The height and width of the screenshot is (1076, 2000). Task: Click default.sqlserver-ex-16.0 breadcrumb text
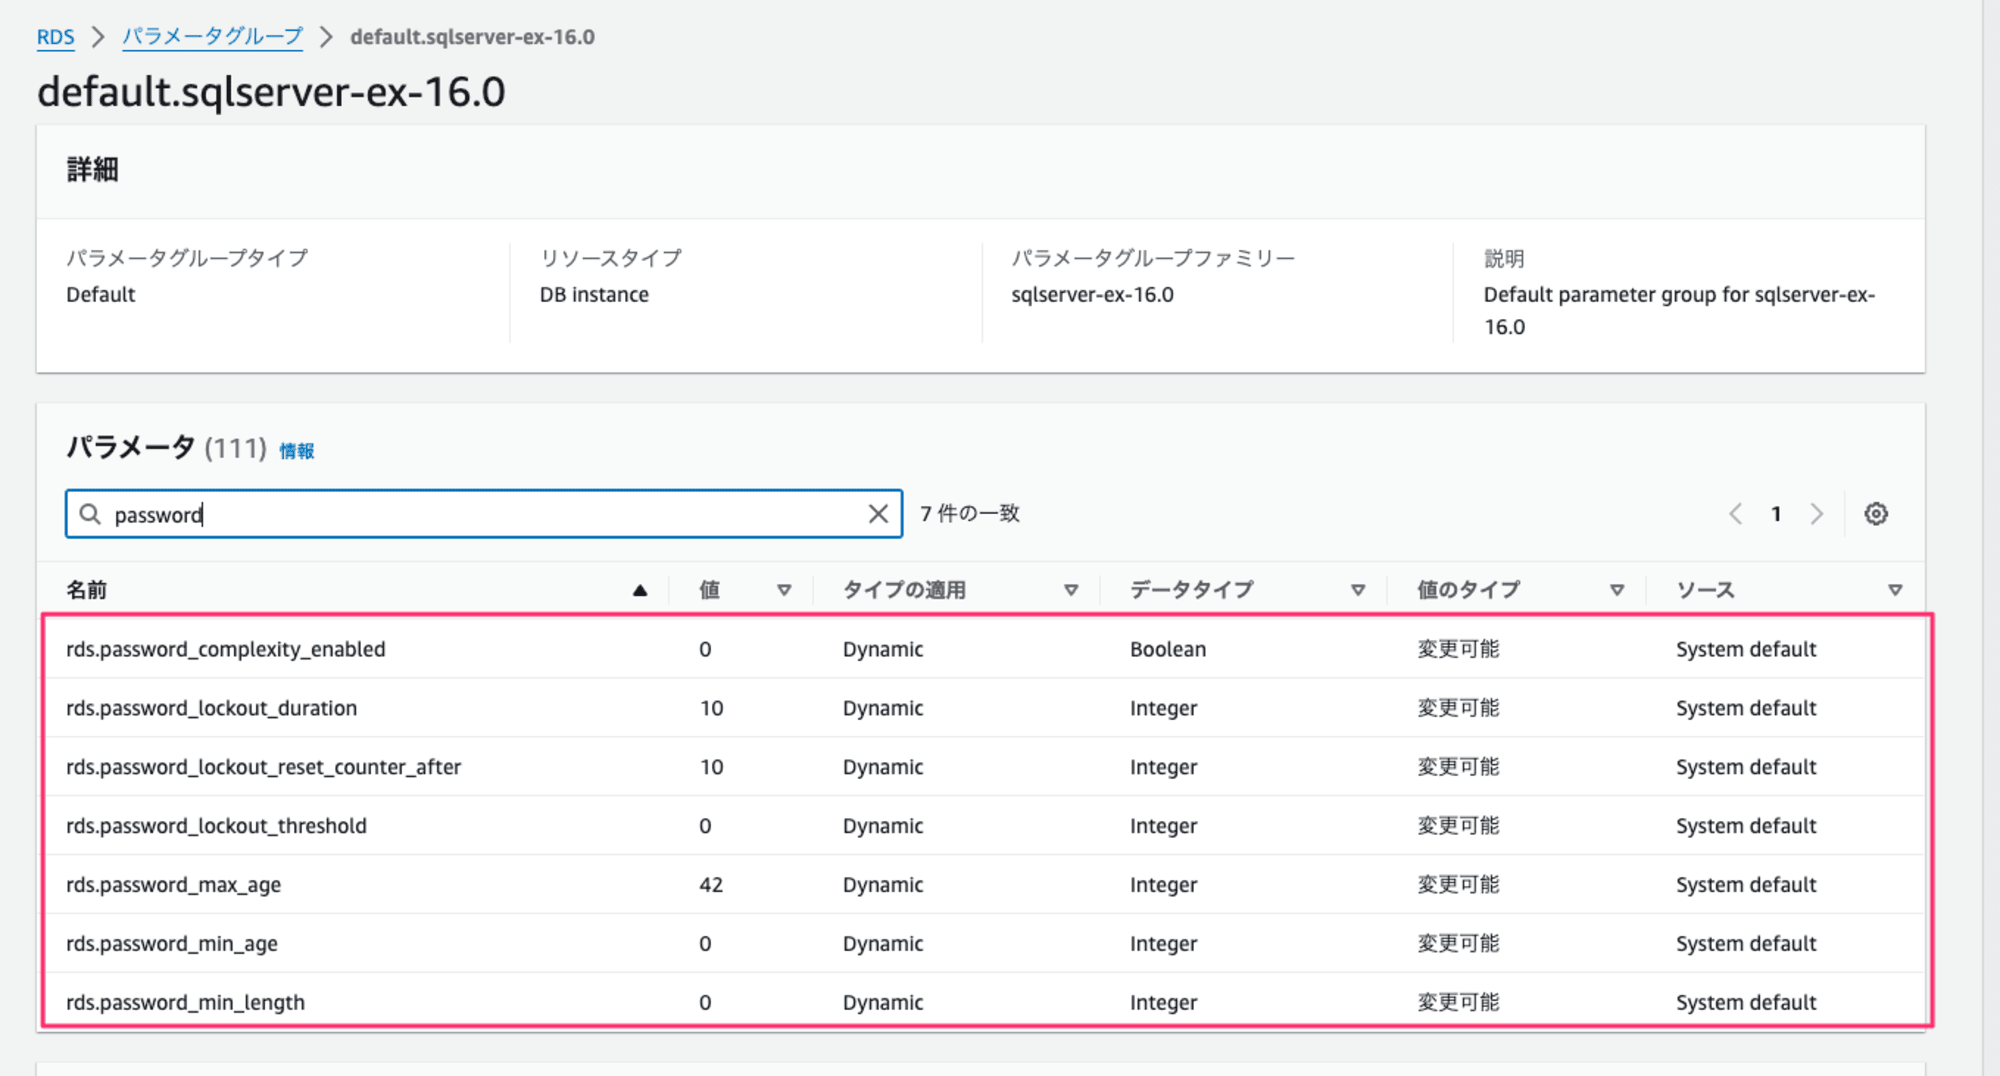pos(472,37)
